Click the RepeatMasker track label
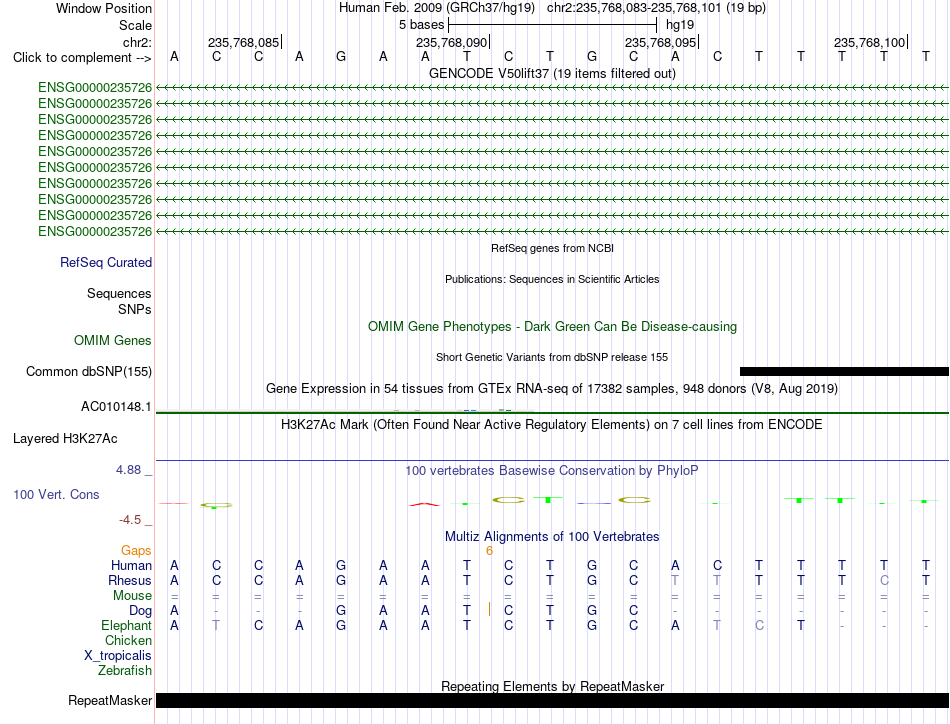The height and width of the screenshot is (724, 950). (x=110, y=700)
